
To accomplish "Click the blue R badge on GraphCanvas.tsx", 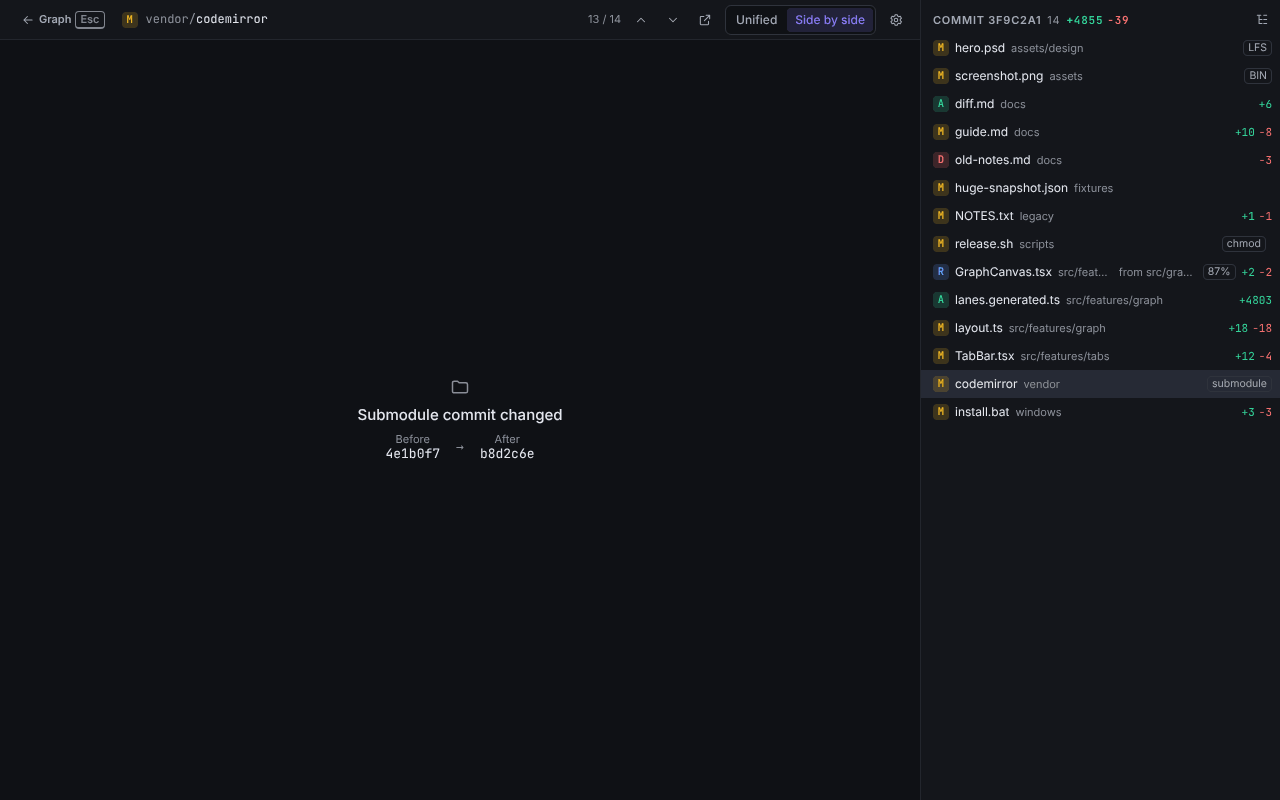I will point(941,272).
